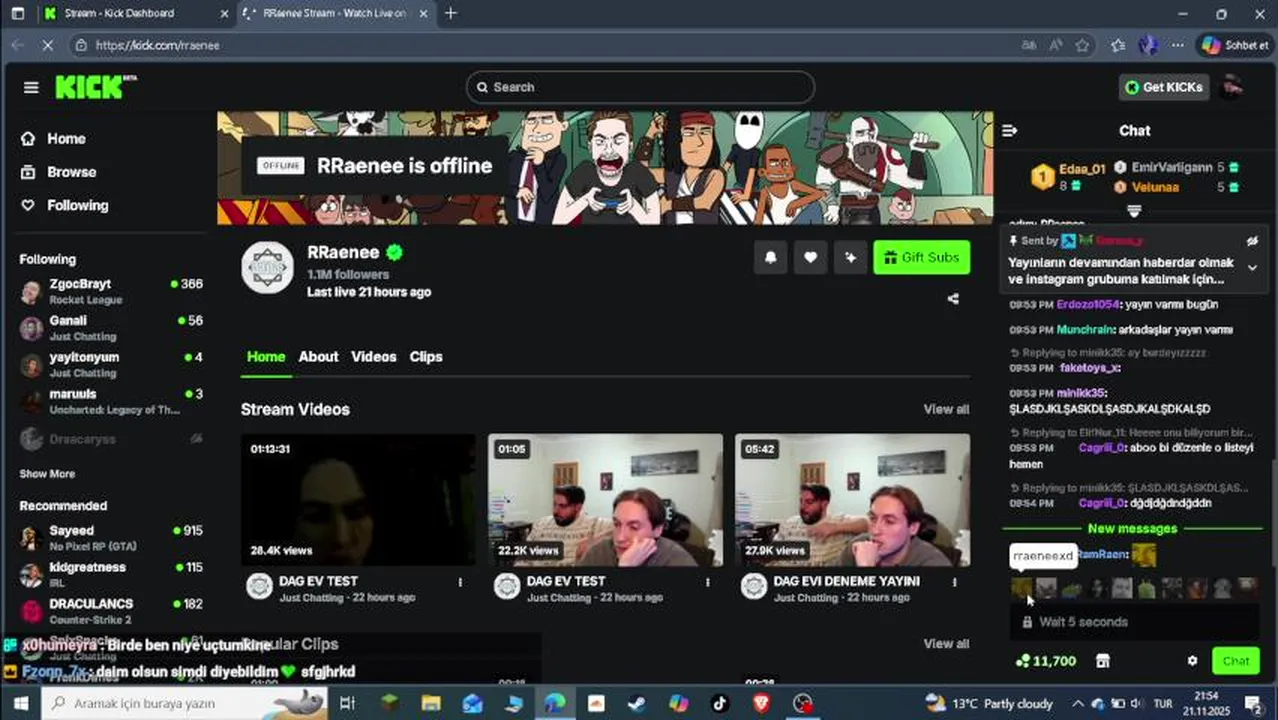Click Edaa_01 top gifter entry
The width and height of the screenshot is (1278, 720).
click(x=1068, y=177)
